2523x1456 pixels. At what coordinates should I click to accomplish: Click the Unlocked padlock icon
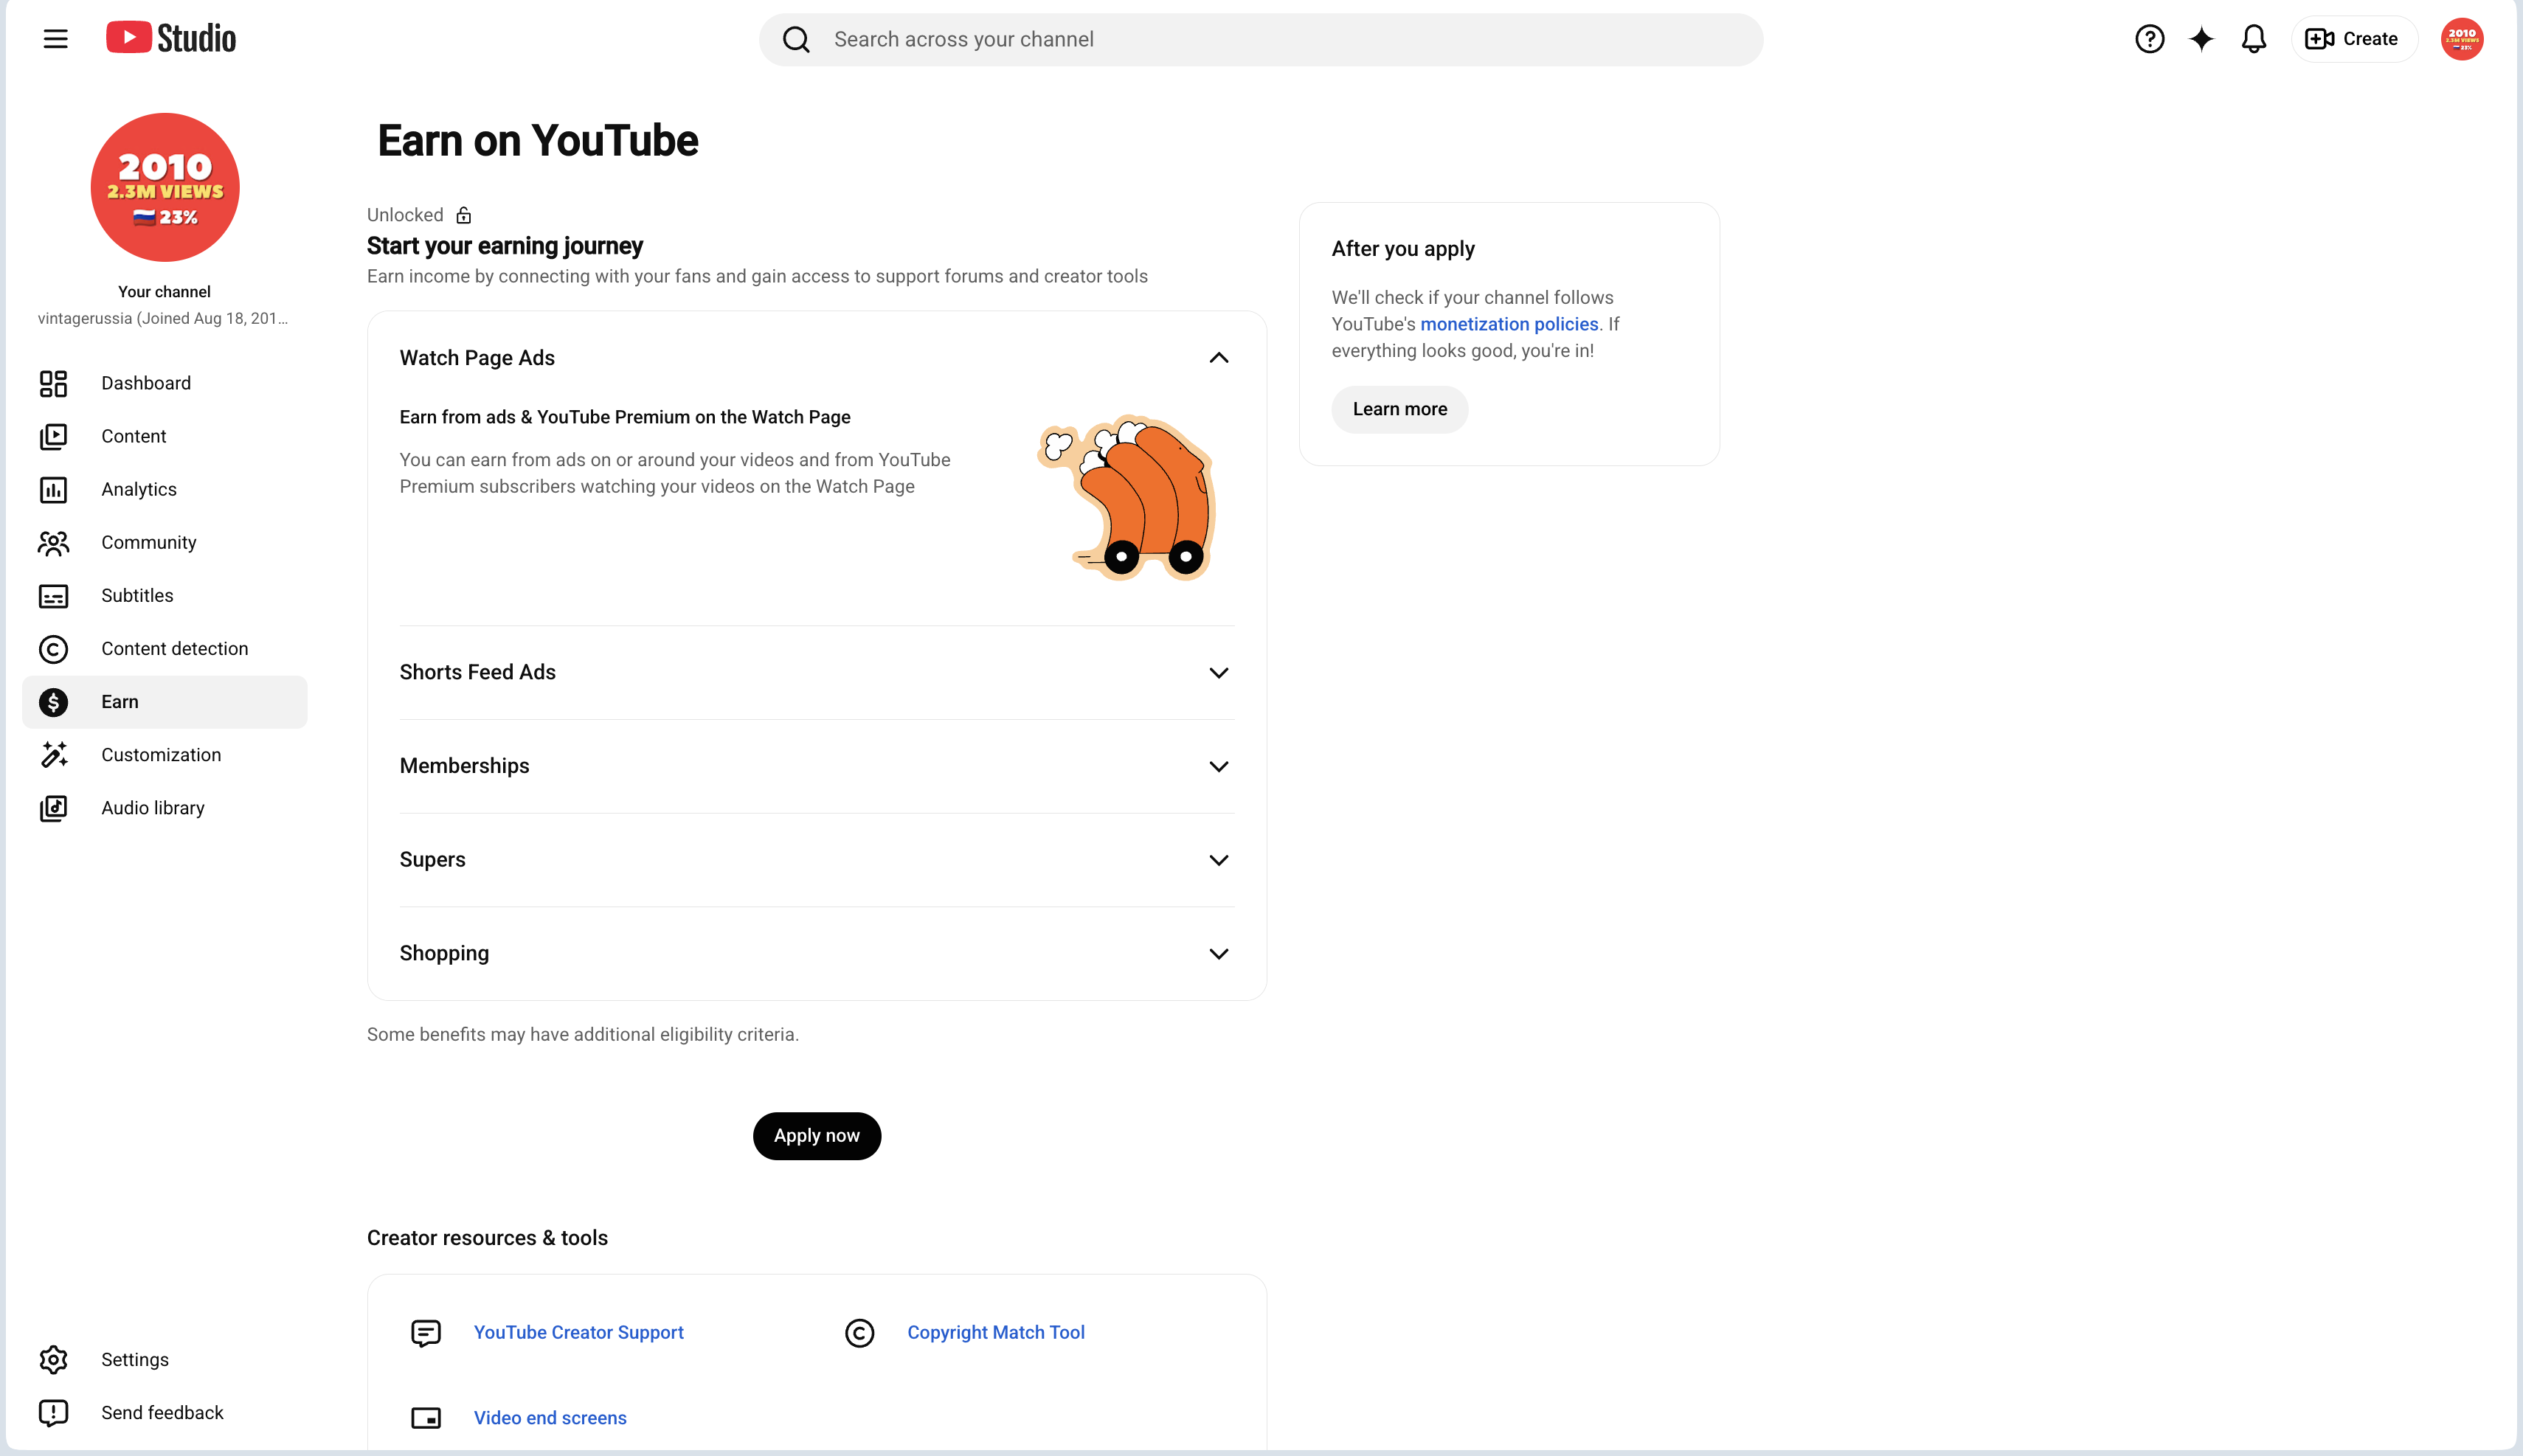click(x=464, y=215)
